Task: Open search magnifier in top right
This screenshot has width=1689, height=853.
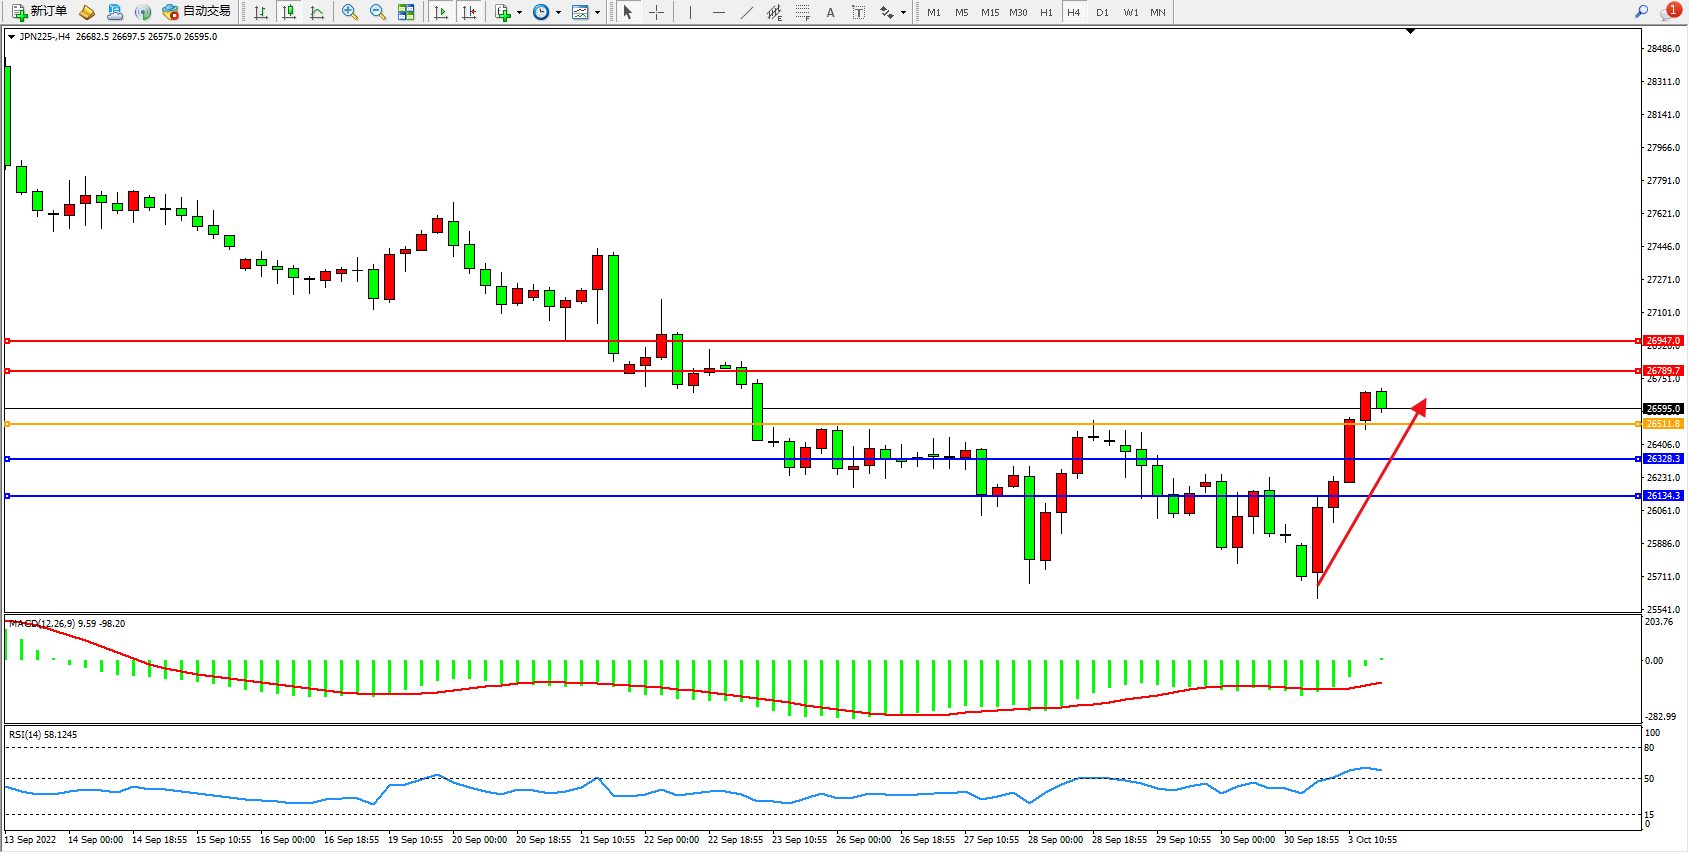Action: point(1641,12)
